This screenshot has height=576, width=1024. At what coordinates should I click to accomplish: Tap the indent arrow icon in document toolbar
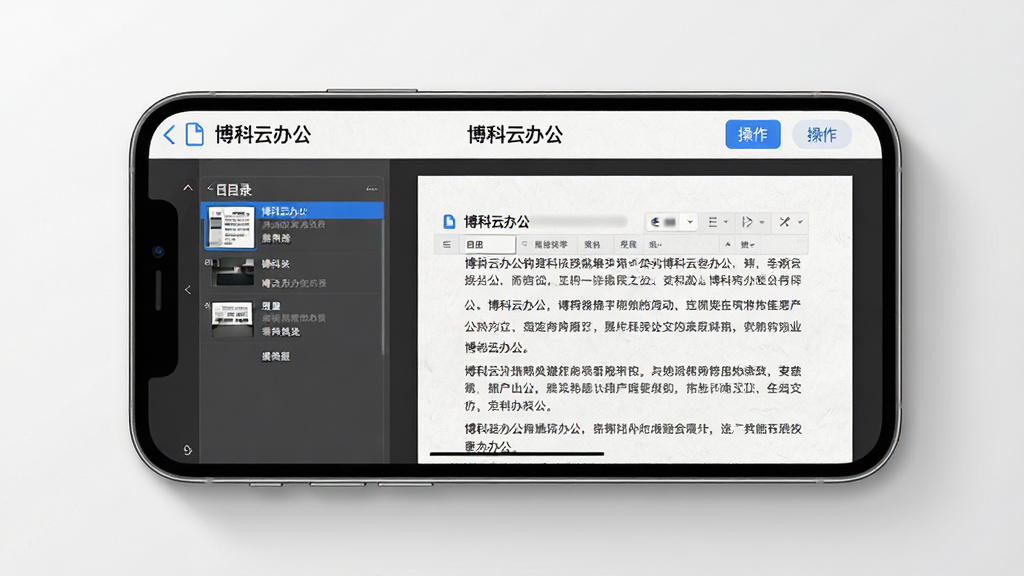(x=747, y=222)
